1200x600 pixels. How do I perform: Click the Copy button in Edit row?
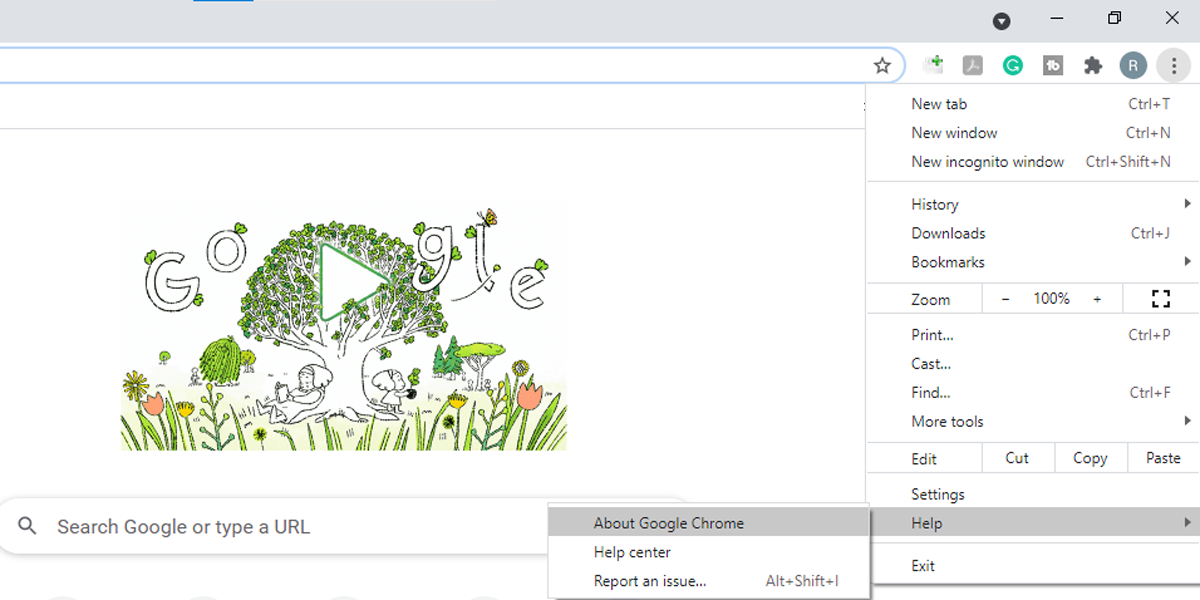[1090, 458]
